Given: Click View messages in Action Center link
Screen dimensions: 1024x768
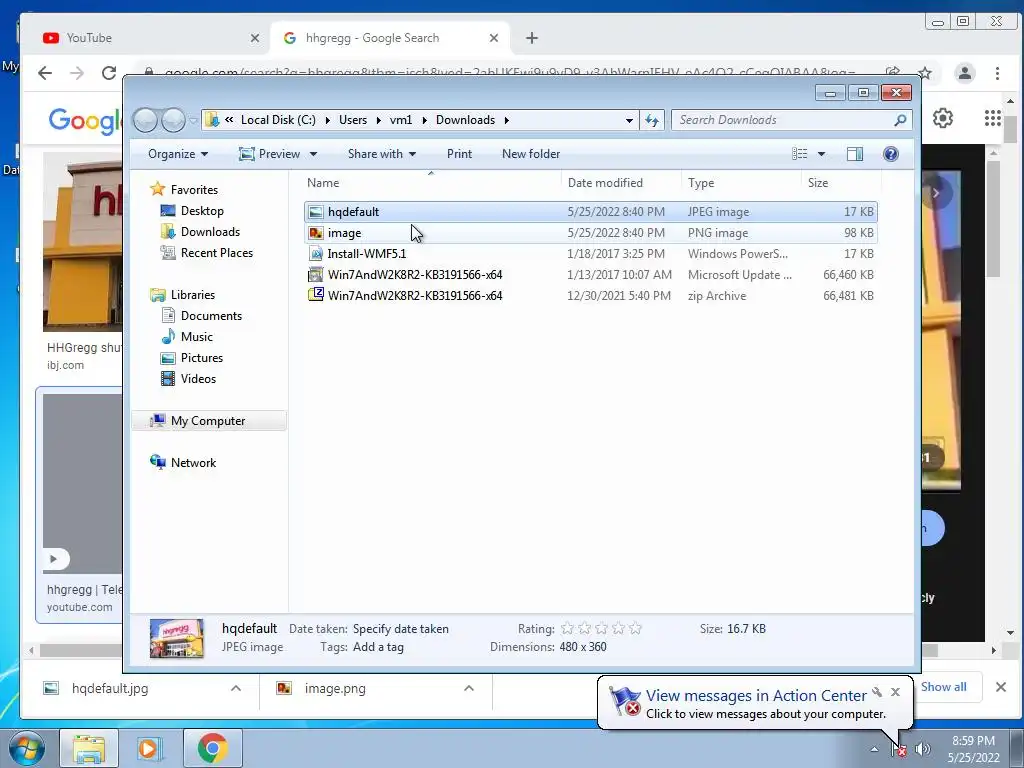Looking at the screenshot, I should [756, 696].
